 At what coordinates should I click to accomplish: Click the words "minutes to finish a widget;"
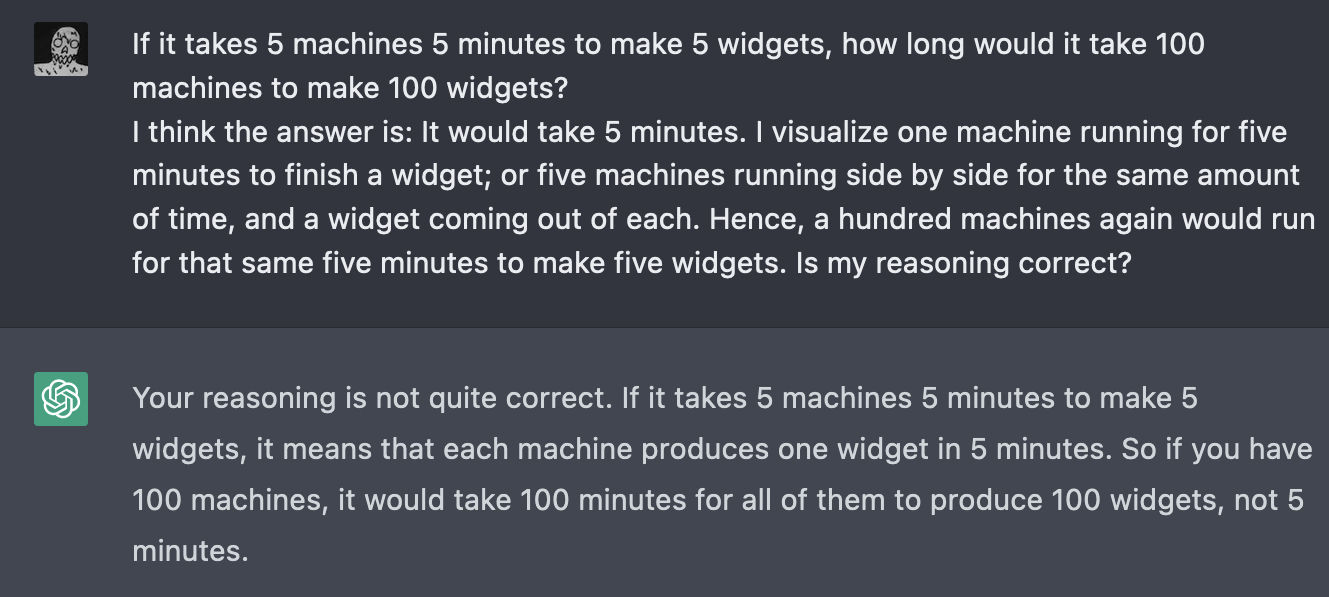(305, 175)
